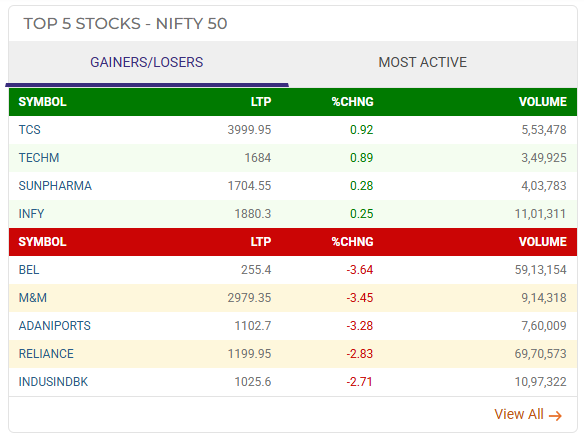Select the RELIANCE symbol link

click(46, 354)
